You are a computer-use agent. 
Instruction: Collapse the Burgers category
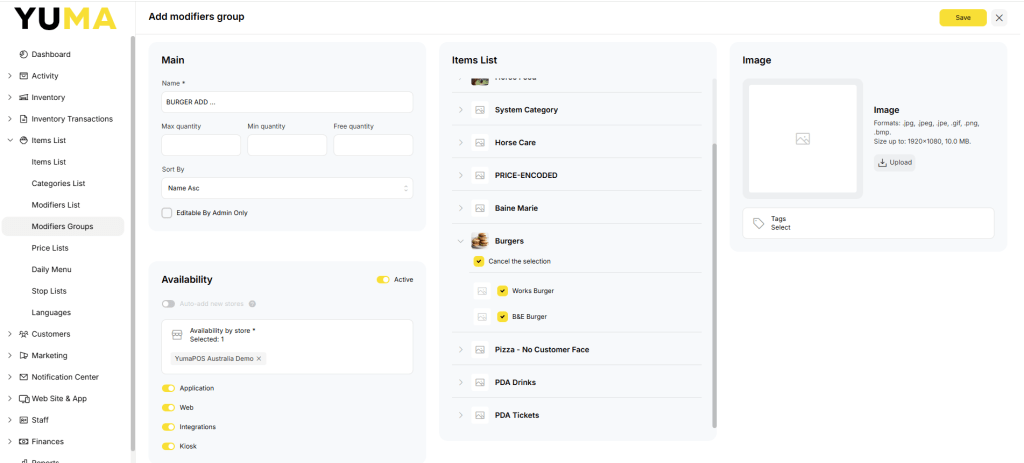(460, 241)
